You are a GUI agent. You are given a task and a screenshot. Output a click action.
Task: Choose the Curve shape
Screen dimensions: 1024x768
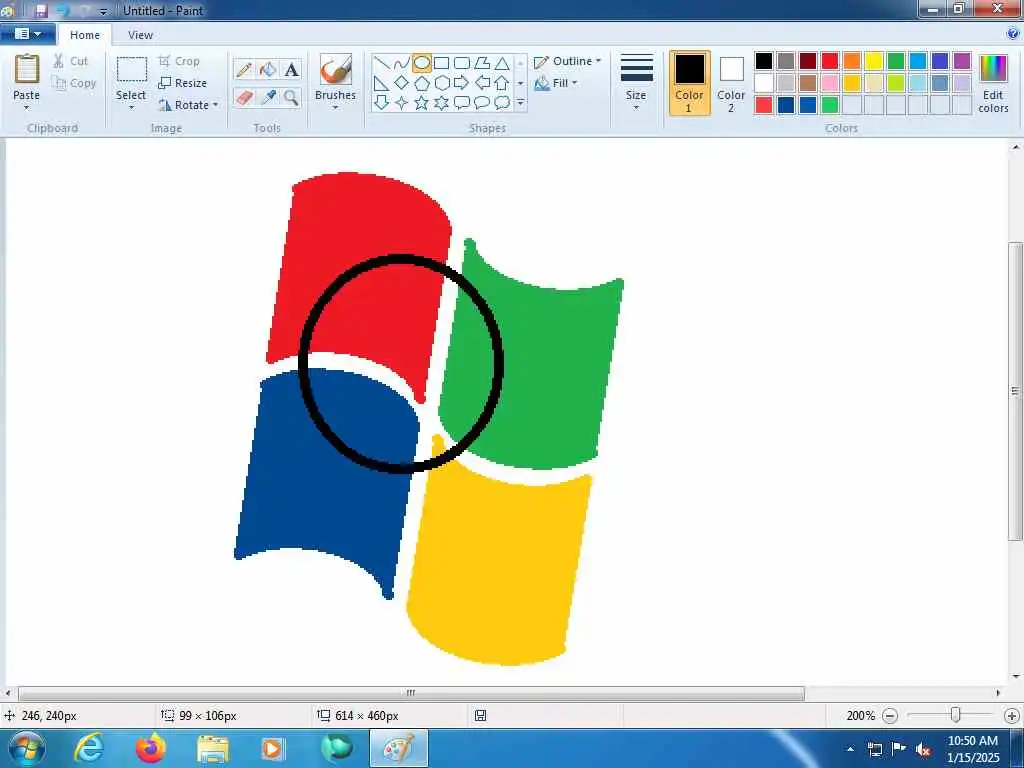[x=402, y=63]
